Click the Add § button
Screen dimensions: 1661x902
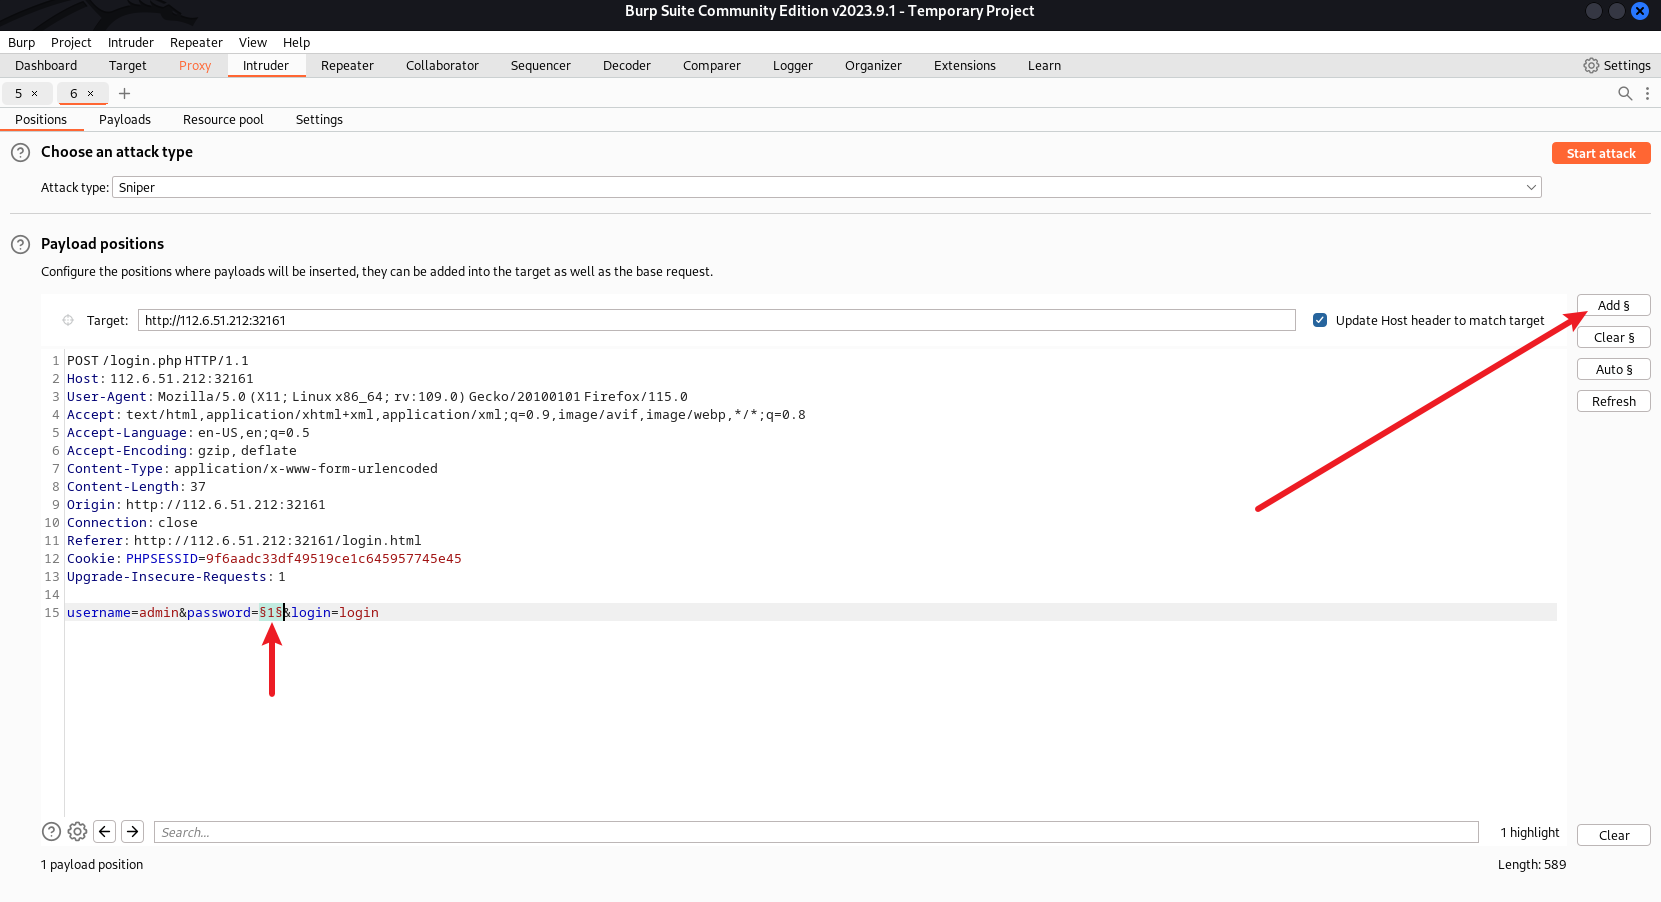1613,305
